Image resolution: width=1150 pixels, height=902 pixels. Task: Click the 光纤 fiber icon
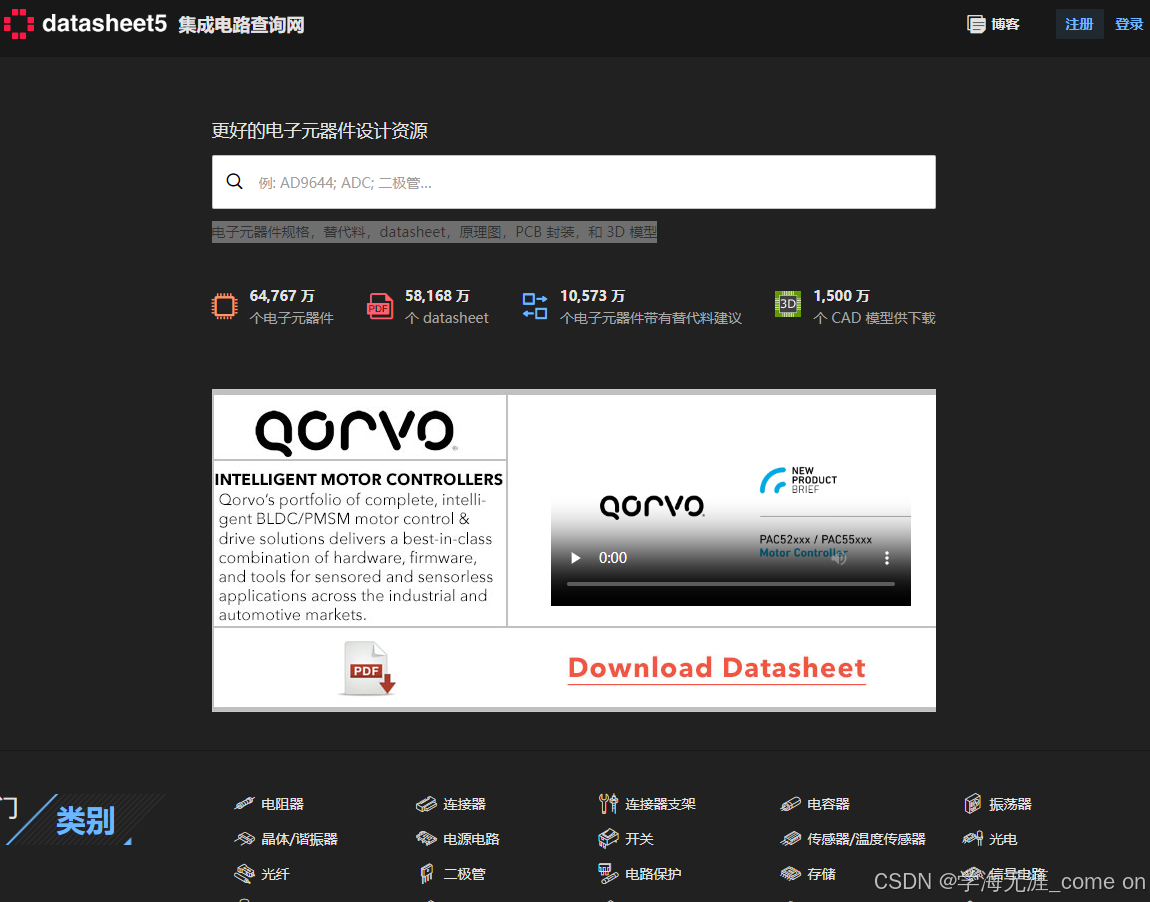[x=244, y=874]
